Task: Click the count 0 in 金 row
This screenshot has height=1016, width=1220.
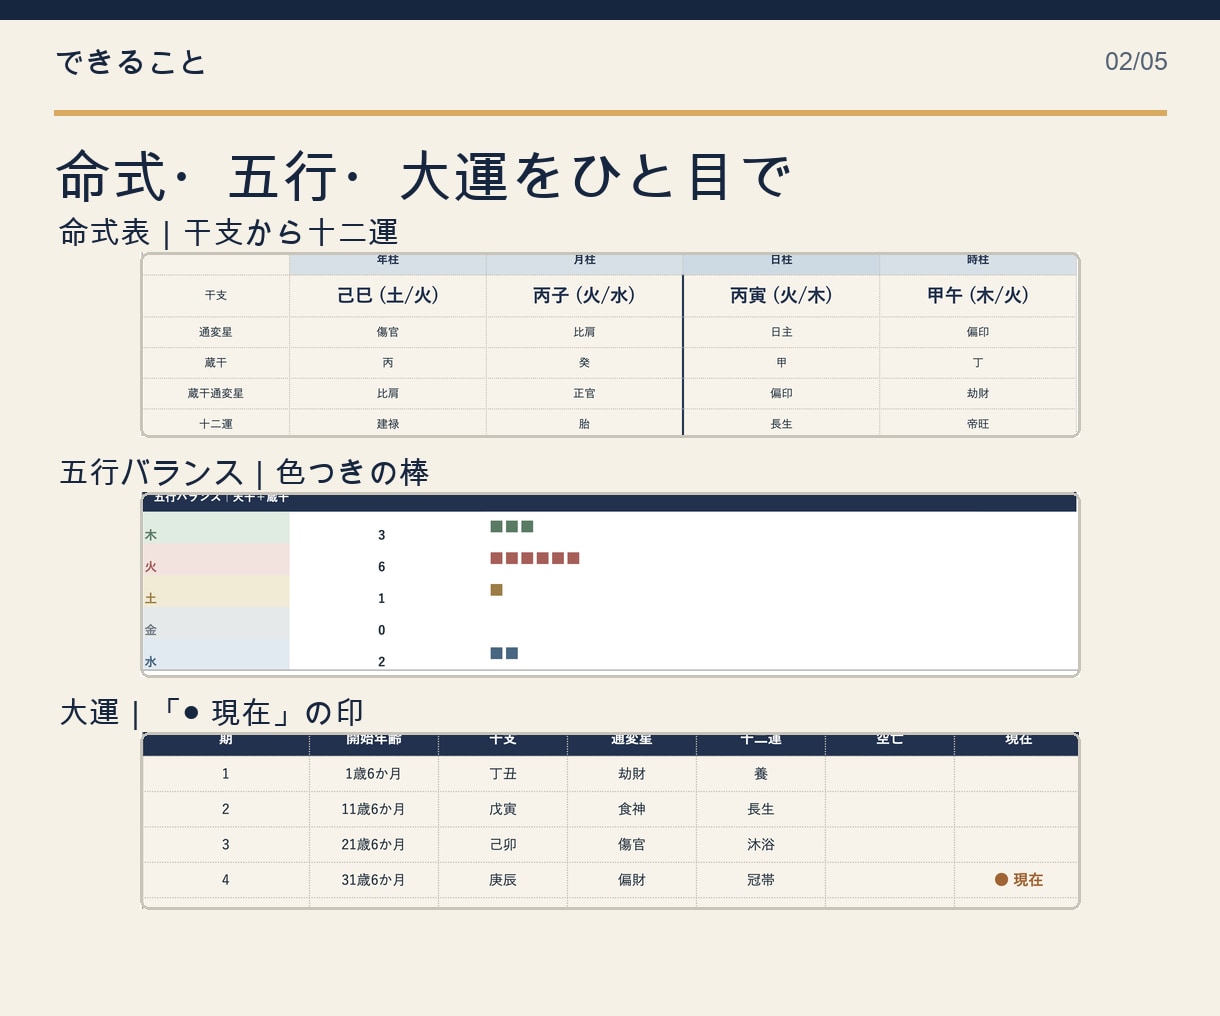Action: (x=382, y=630)
